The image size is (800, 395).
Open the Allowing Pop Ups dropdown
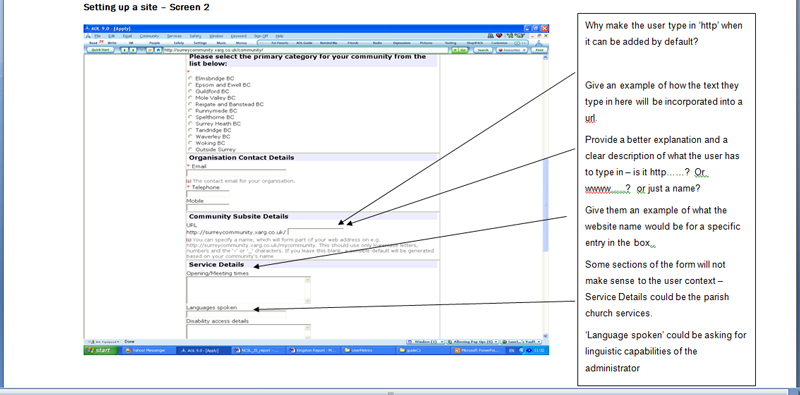pos(473,341)
